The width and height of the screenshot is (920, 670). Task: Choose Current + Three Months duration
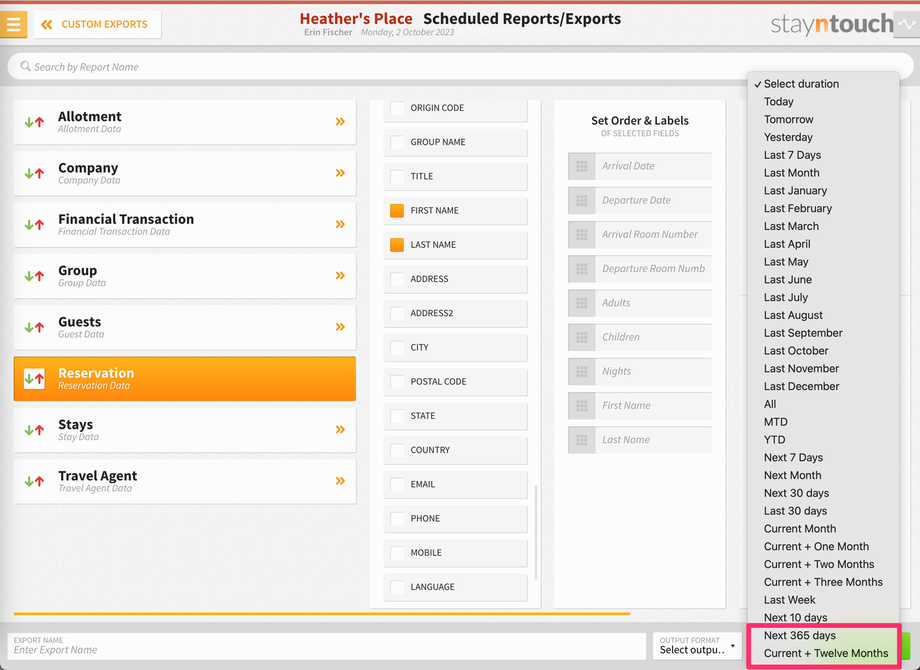pyautogui.click(x=823, y=582)
